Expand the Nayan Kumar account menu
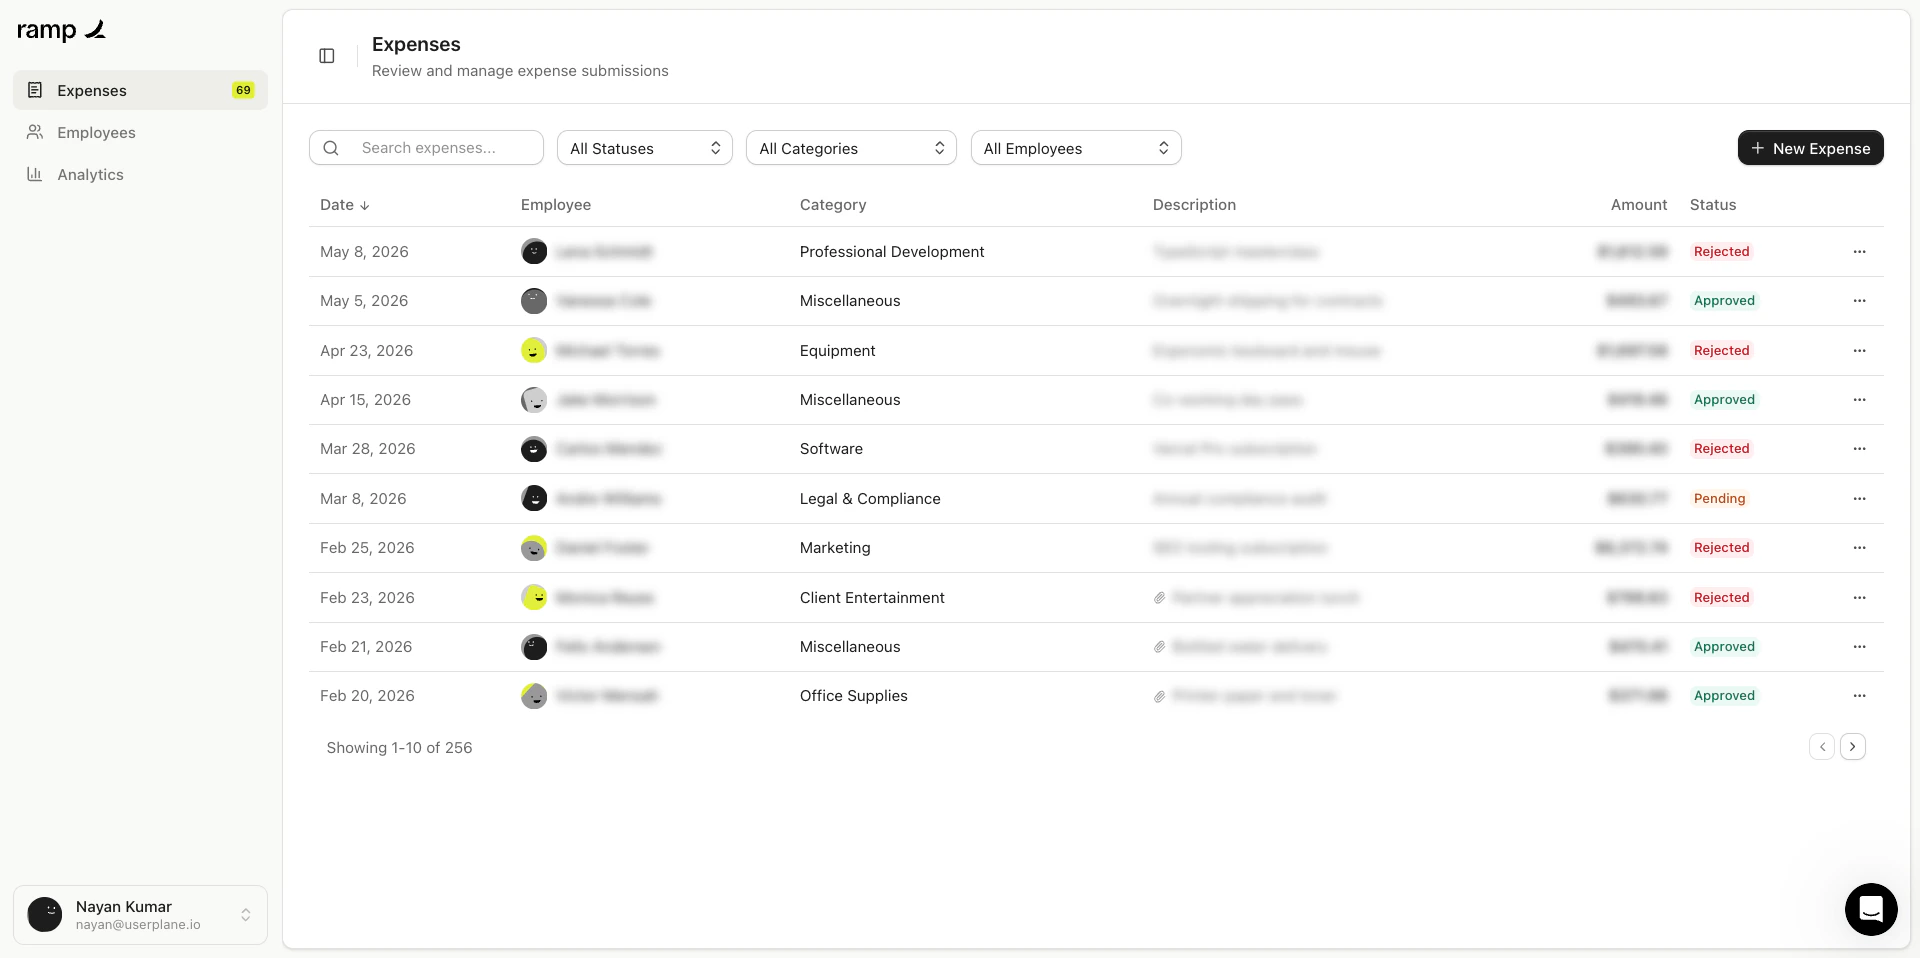This screenshot has height=958, width=1920. click(x=140, y=915)
